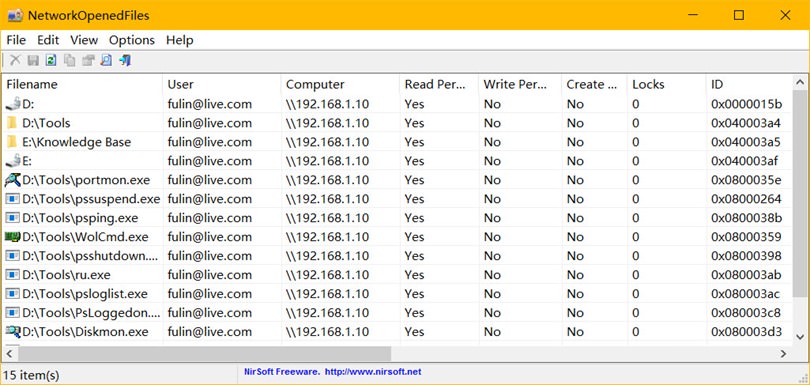Select the D:\Tools\WolCmd.exe filename

(85, 237)
